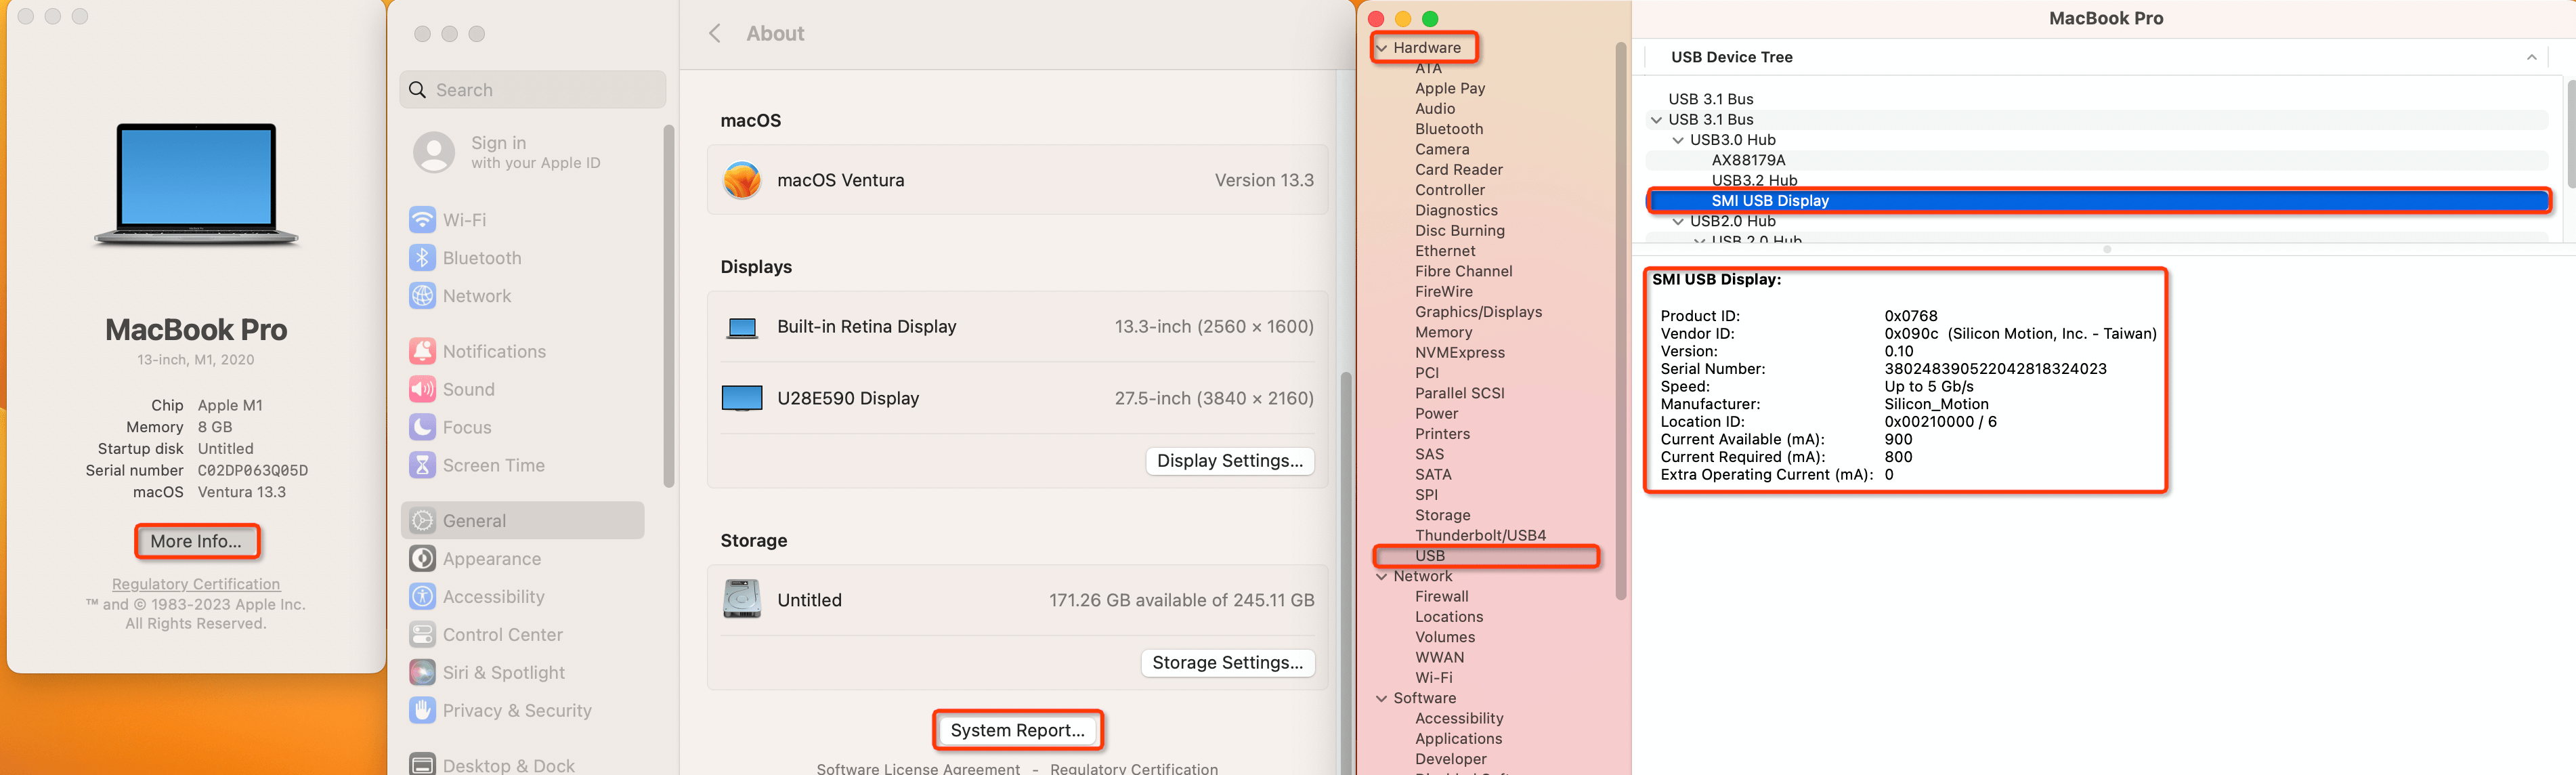Select AX88179A device in USB tree
Viewport: 2576px width, 775px height.
tap(1748, 160)
